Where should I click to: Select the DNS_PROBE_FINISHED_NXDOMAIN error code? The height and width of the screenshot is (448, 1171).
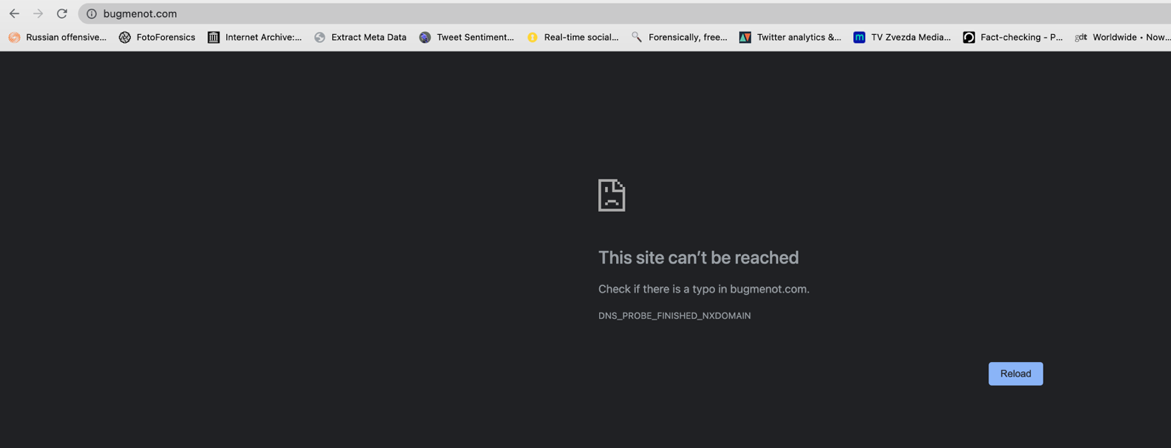click(x=674, y=316)
